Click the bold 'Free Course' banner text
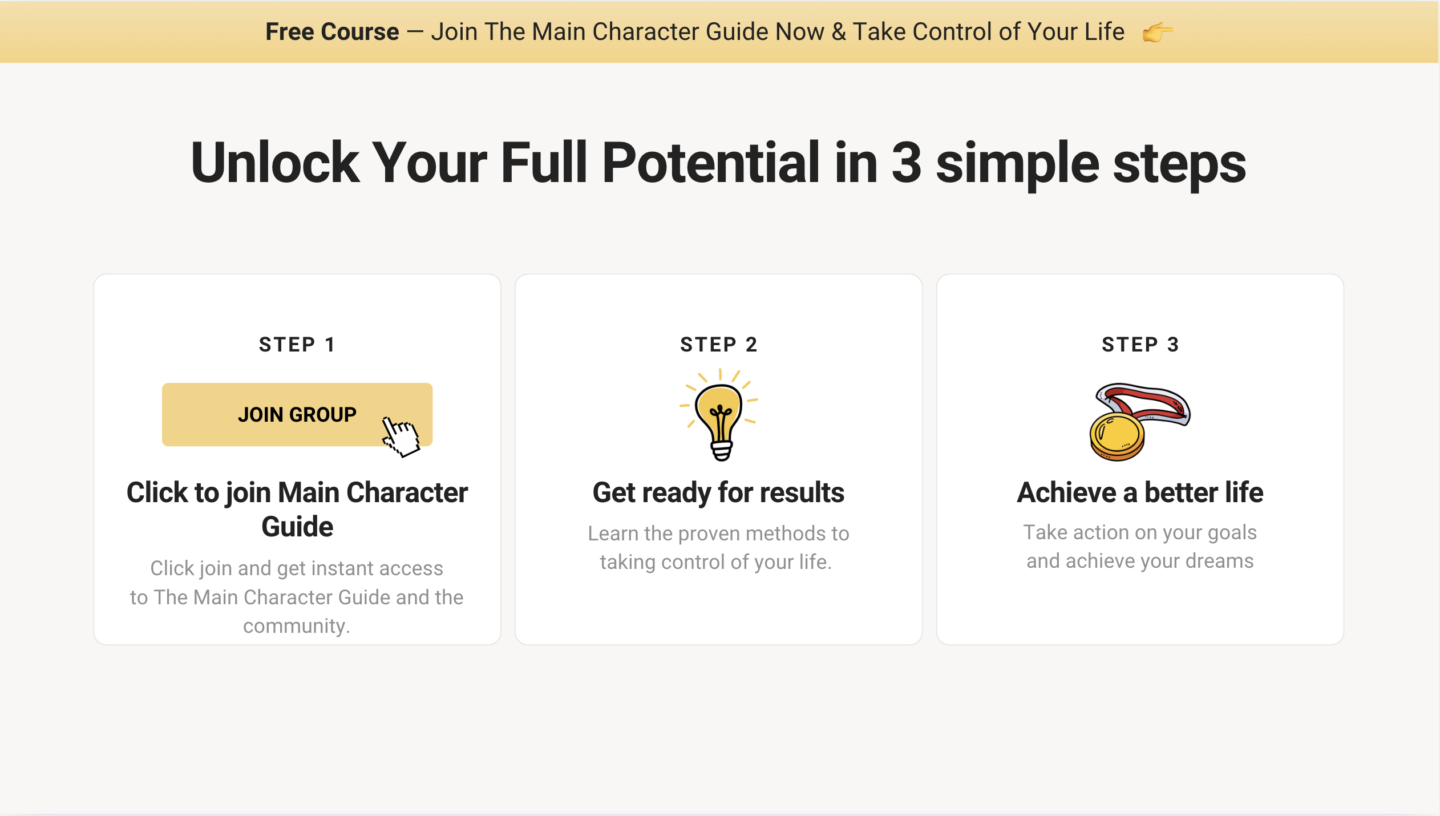Screen dimensions: 1440x816 (332, 32)
